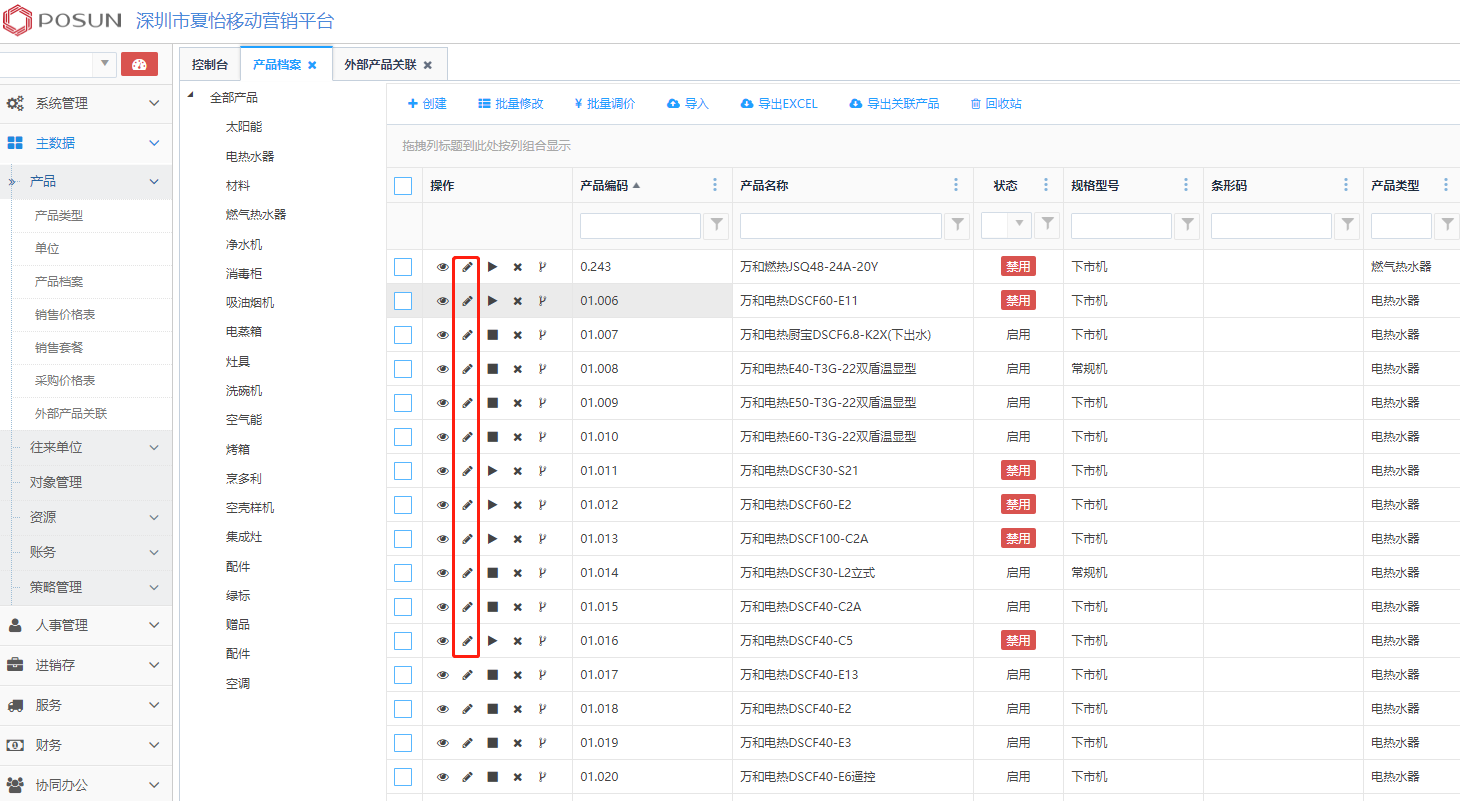Collapse the 全部产品 tree node
The width and height of the screenshot is (1460, 801).
tap(191, 96)
